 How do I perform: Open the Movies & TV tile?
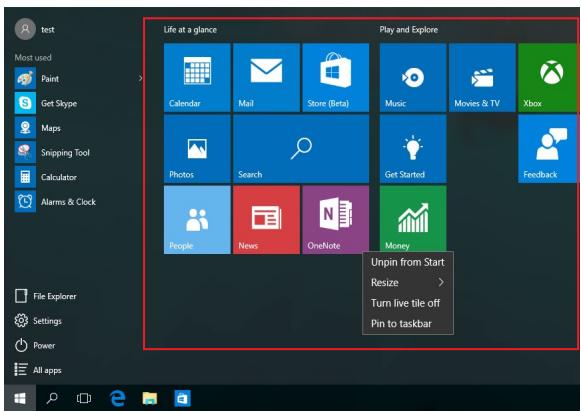click(x=482, y=77)
